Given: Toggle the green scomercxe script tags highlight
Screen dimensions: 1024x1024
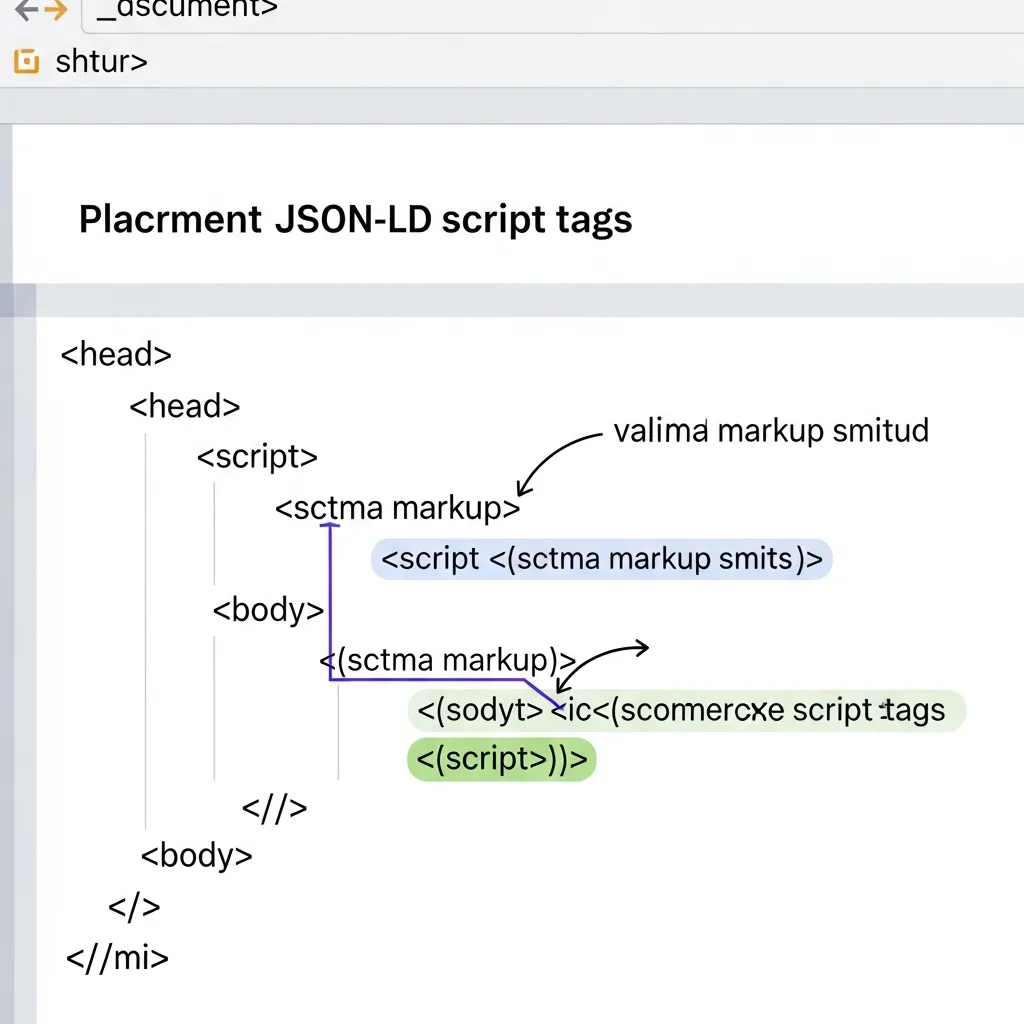Looking at the screenshot, I should (685, 710).
